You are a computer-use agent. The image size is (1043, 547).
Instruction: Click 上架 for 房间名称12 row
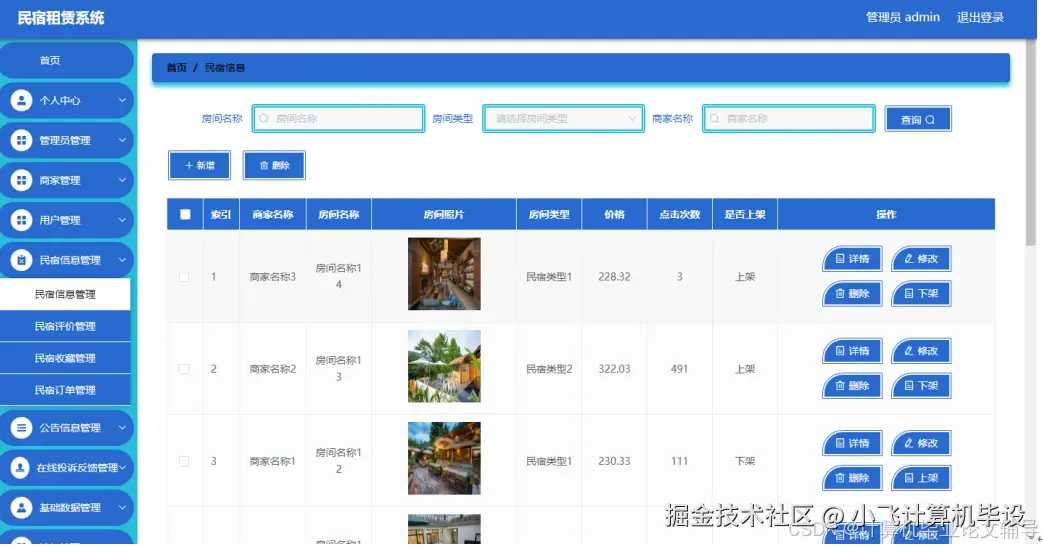tap(921, 478)
